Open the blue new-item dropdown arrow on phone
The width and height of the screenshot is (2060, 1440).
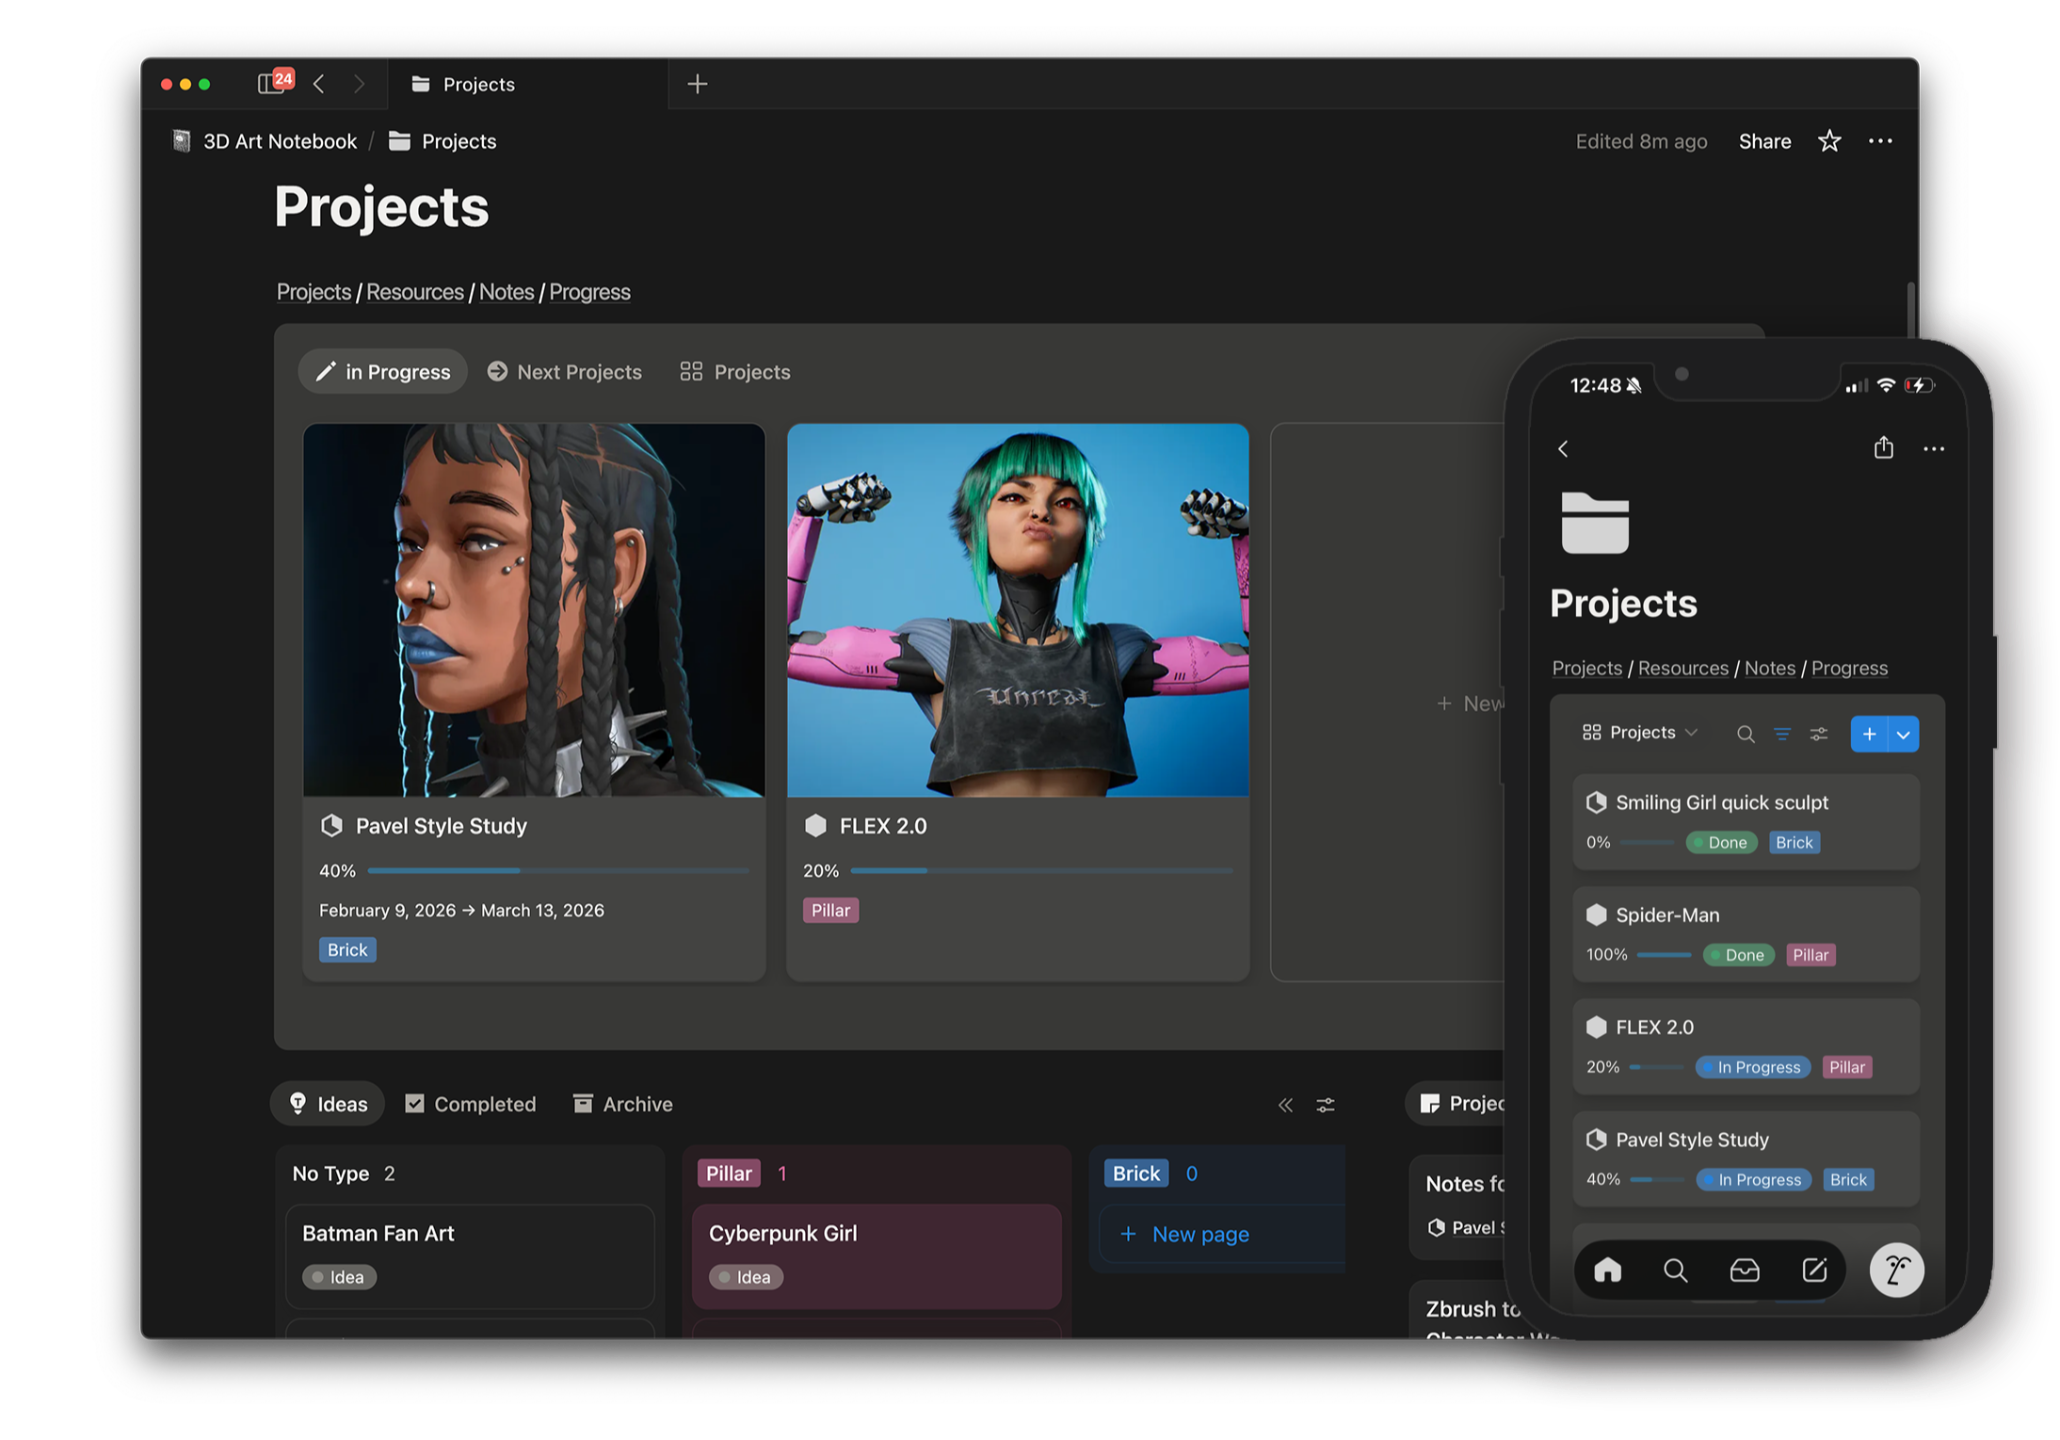[x=1903, y=734]
